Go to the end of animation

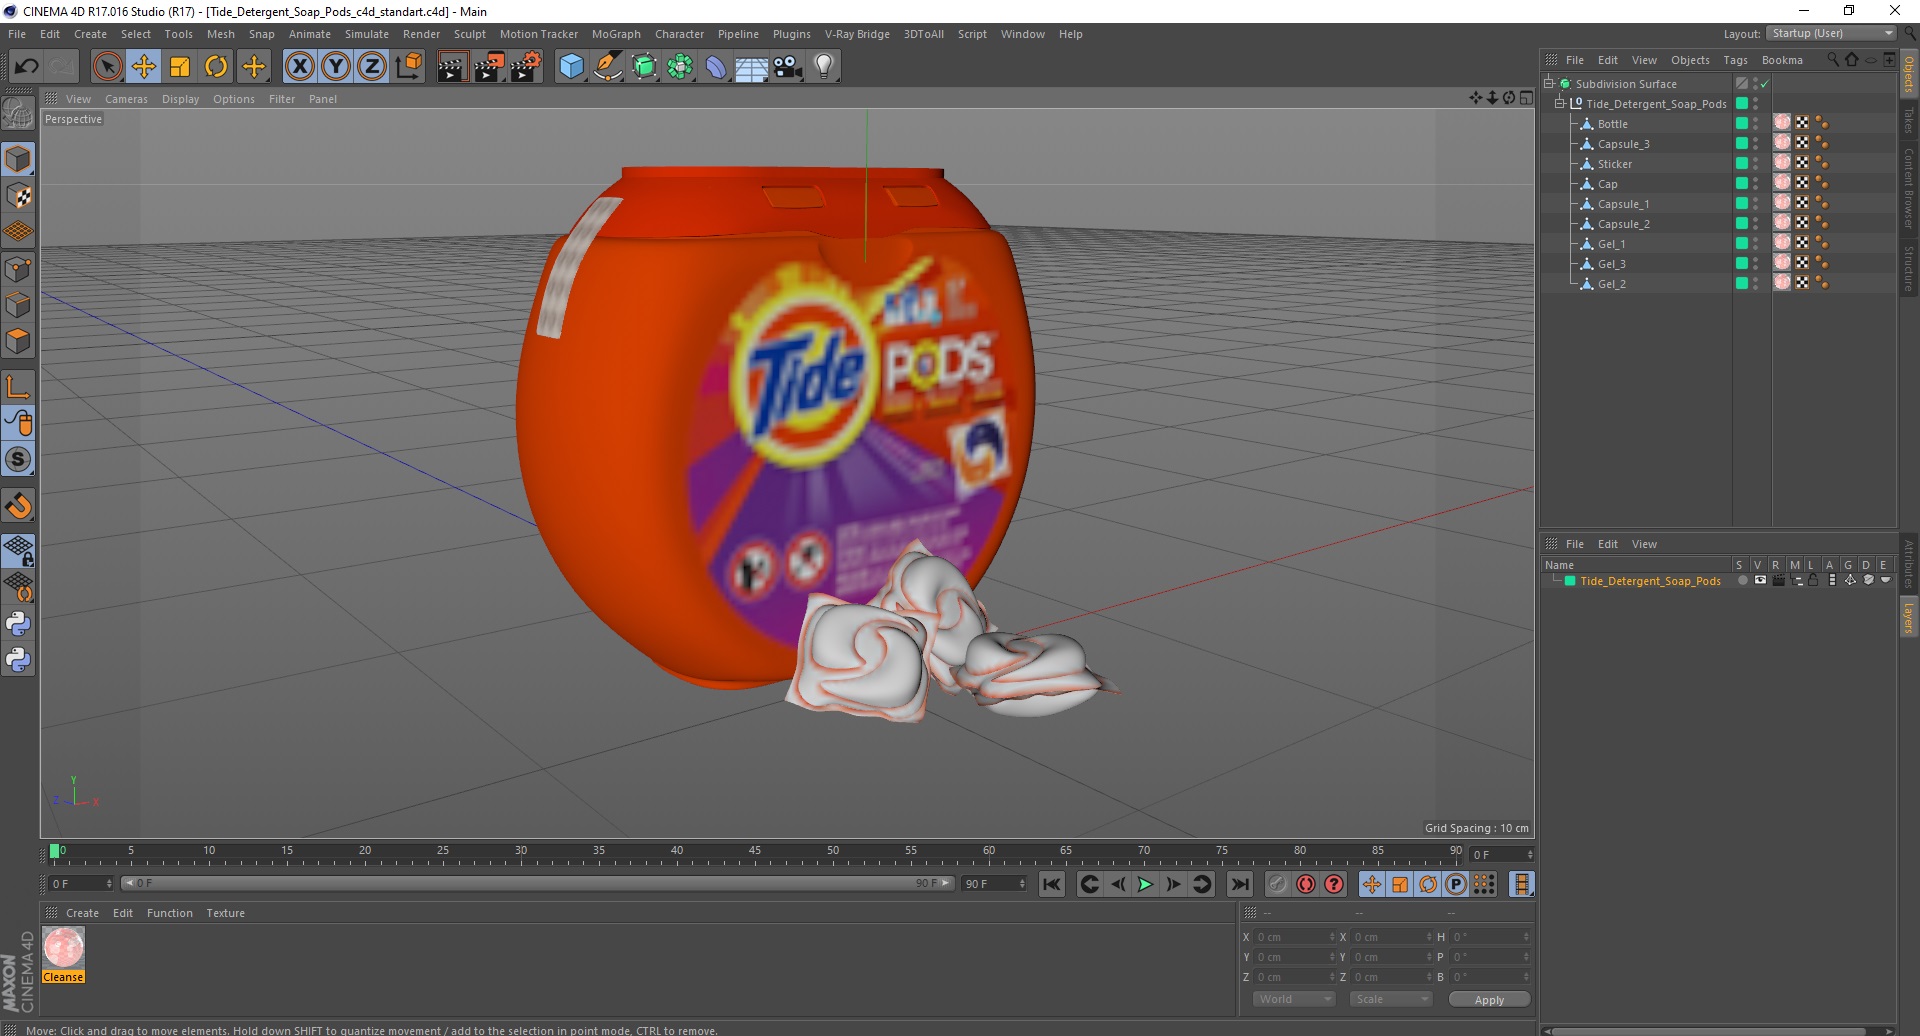(x=1240, y=884)
